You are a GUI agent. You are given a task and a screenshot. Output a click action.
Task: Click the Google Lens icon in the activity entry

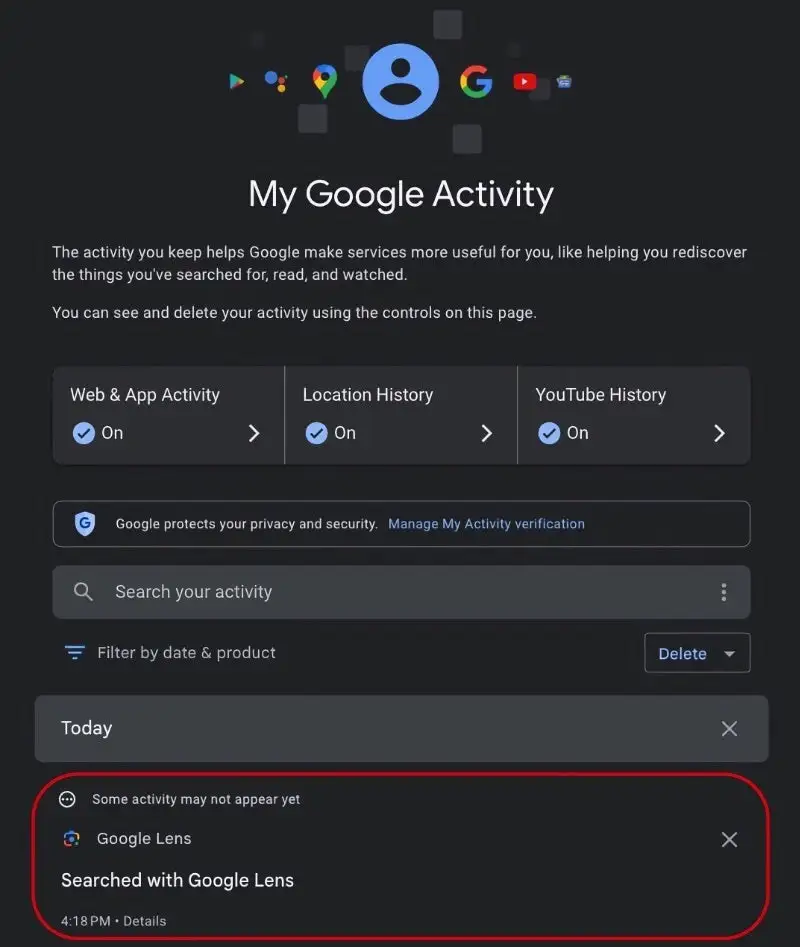tap(70, 839)
